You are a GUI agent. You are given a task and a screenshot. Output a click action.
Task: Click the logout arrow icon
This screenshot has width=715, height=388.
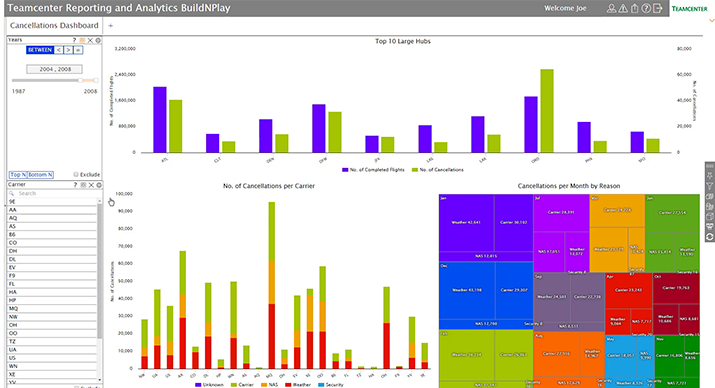pos(658,8)
